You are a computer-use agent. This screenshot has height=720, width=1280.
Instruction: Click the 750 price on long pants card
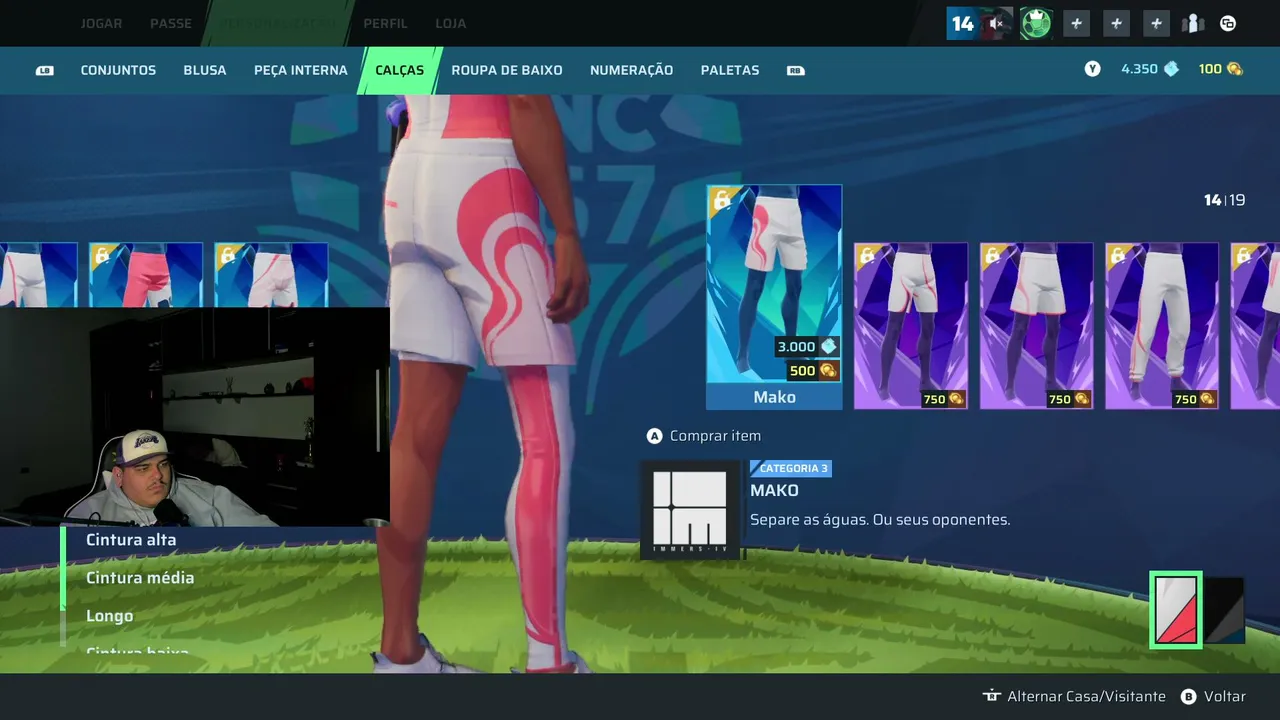pos(1185,399)
